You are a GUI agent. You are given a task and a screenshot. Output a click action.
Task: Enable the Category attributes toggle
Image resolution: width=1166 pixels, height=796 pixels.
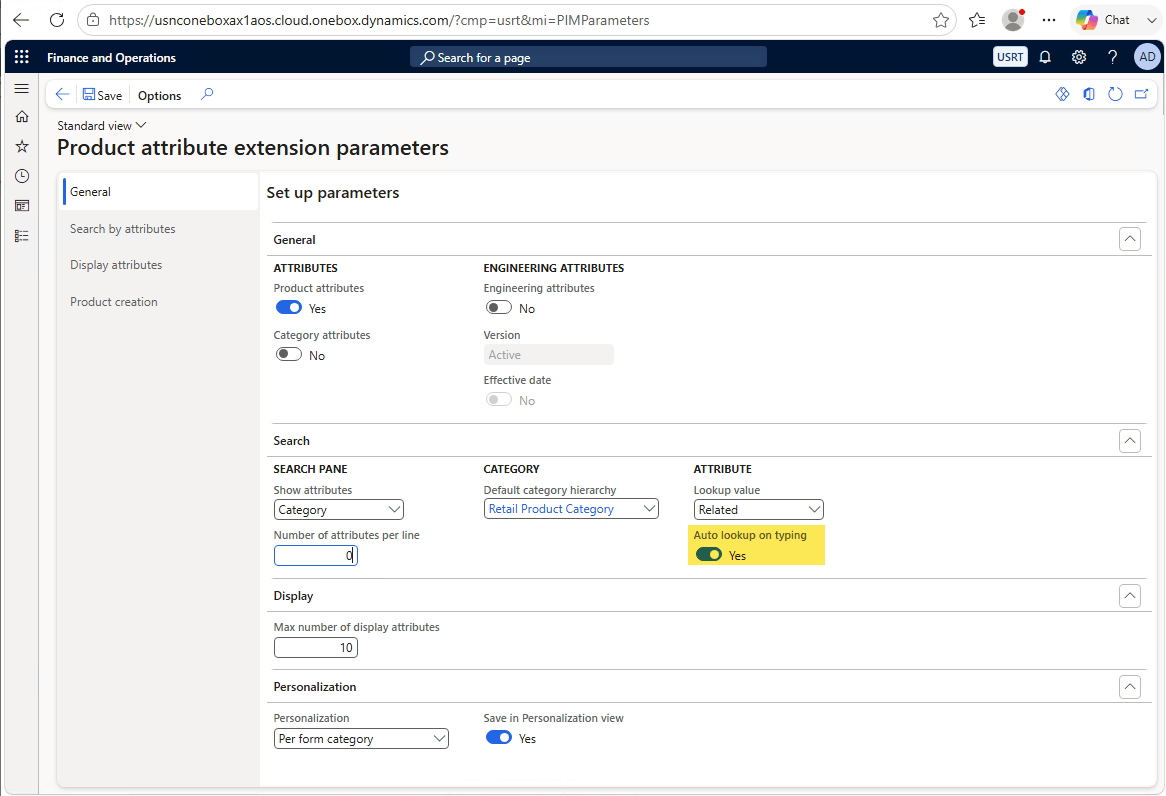[289, 355]
